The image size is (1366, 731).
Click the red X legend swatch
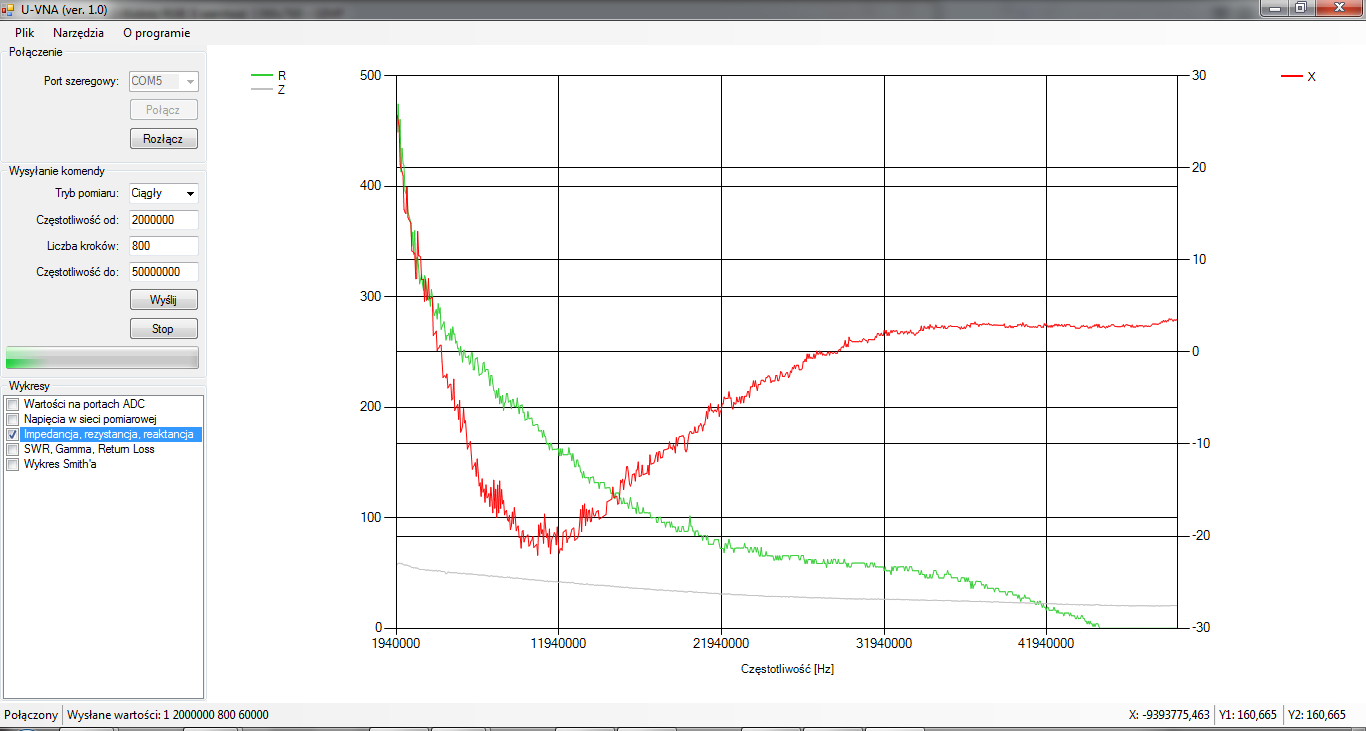1292,76
